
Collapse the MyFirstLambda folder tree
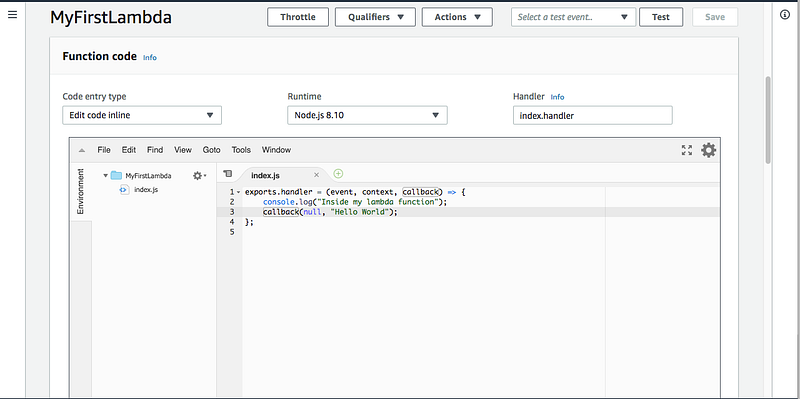[x=106, y=176]
